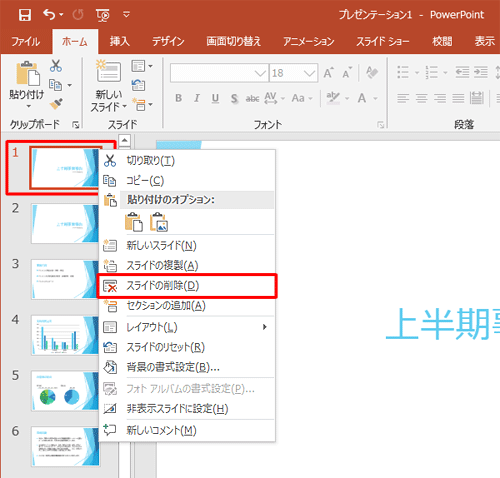Choose セクションの追加(A) menu item
This screenshot has width=500, height=478.
click(187, 306)
